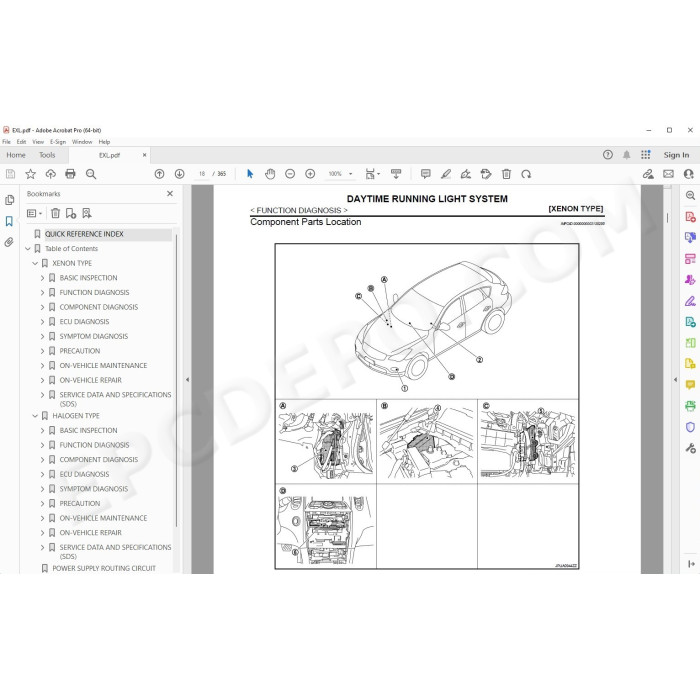Zoom out with the minus button

[290, 174]
